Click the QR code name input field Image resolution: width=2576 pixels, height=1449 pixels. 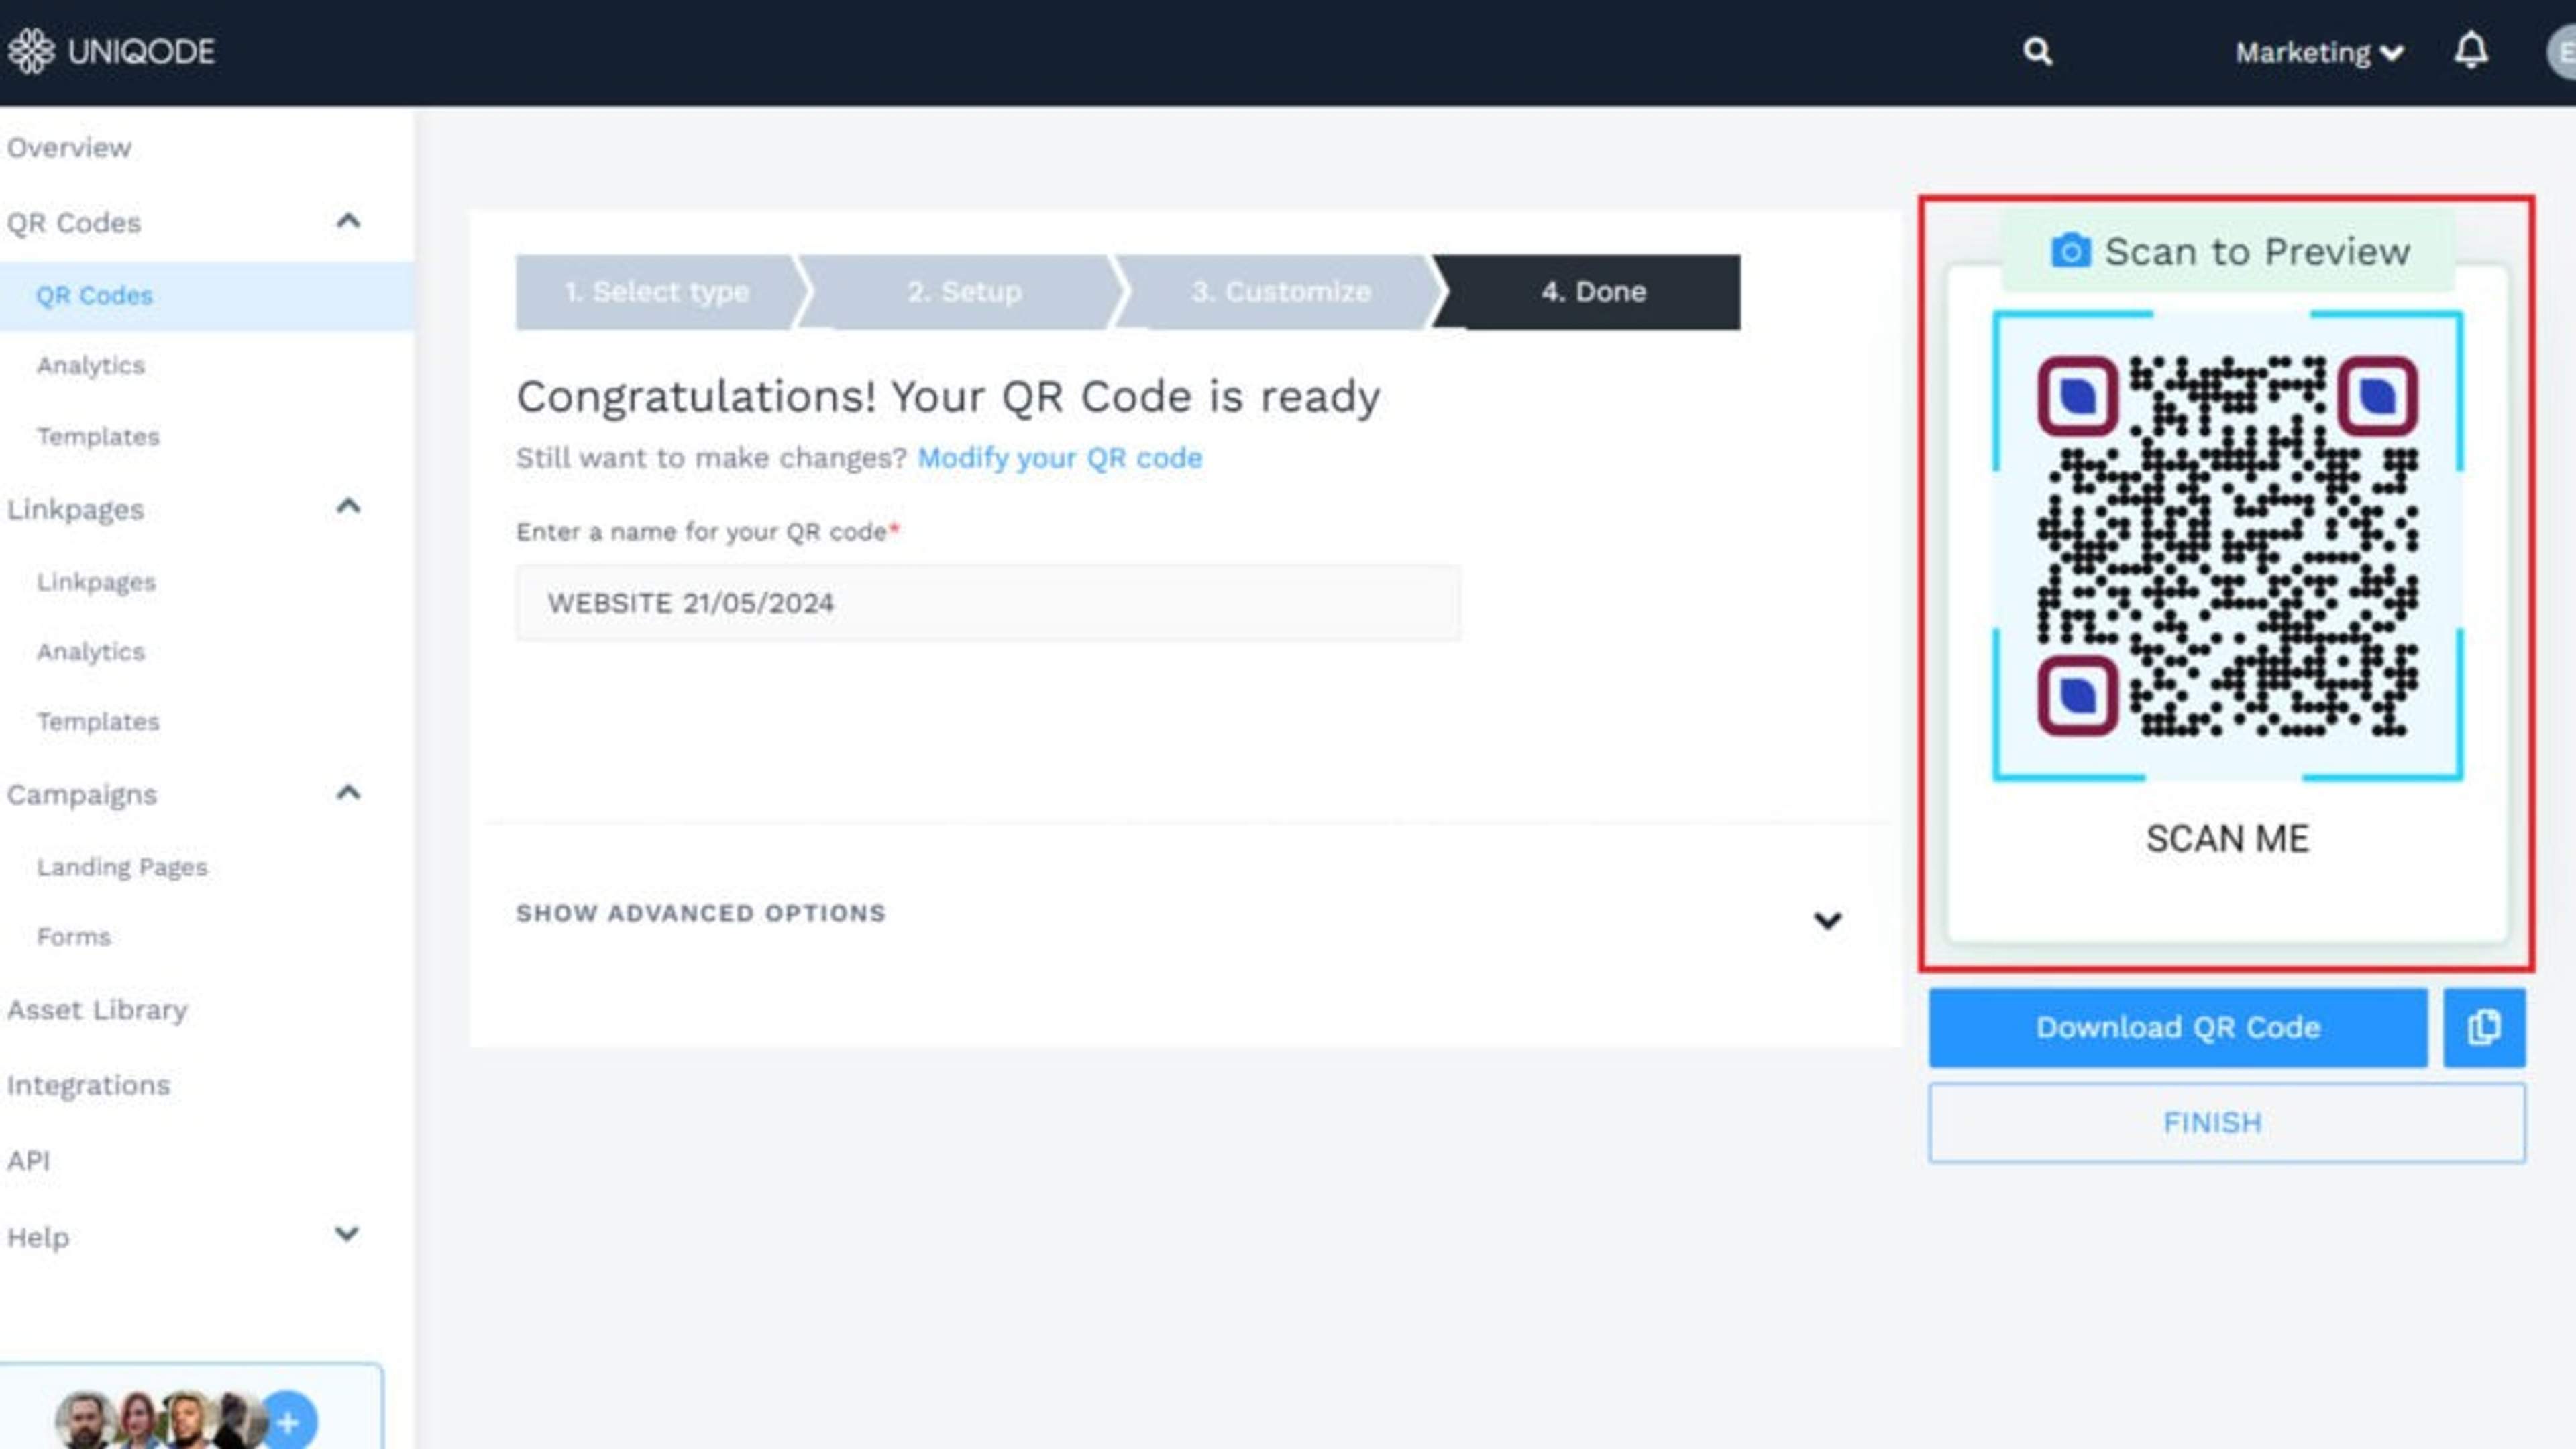tap(987, 603)
